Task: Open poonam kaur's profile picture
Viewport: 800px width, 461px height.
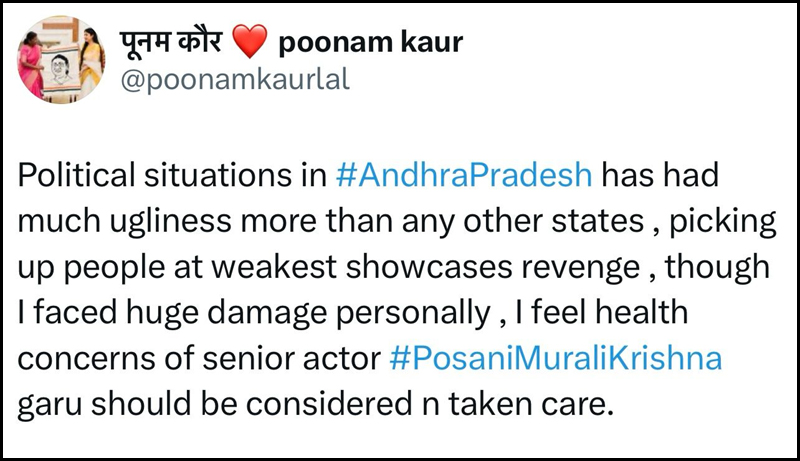Action: pos(61,60)
